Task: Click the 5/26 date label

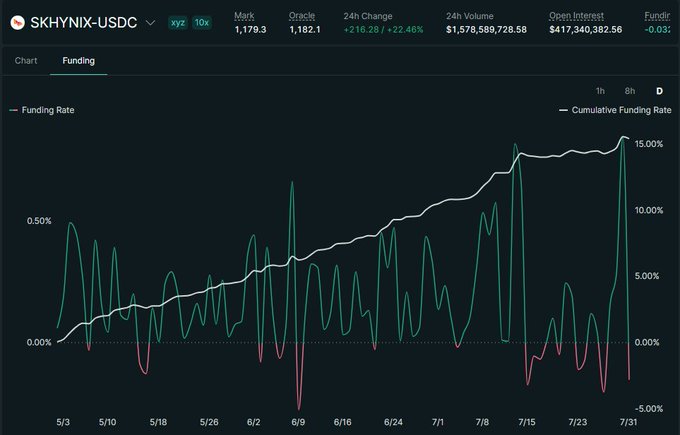Action: [x=209, y=422]
